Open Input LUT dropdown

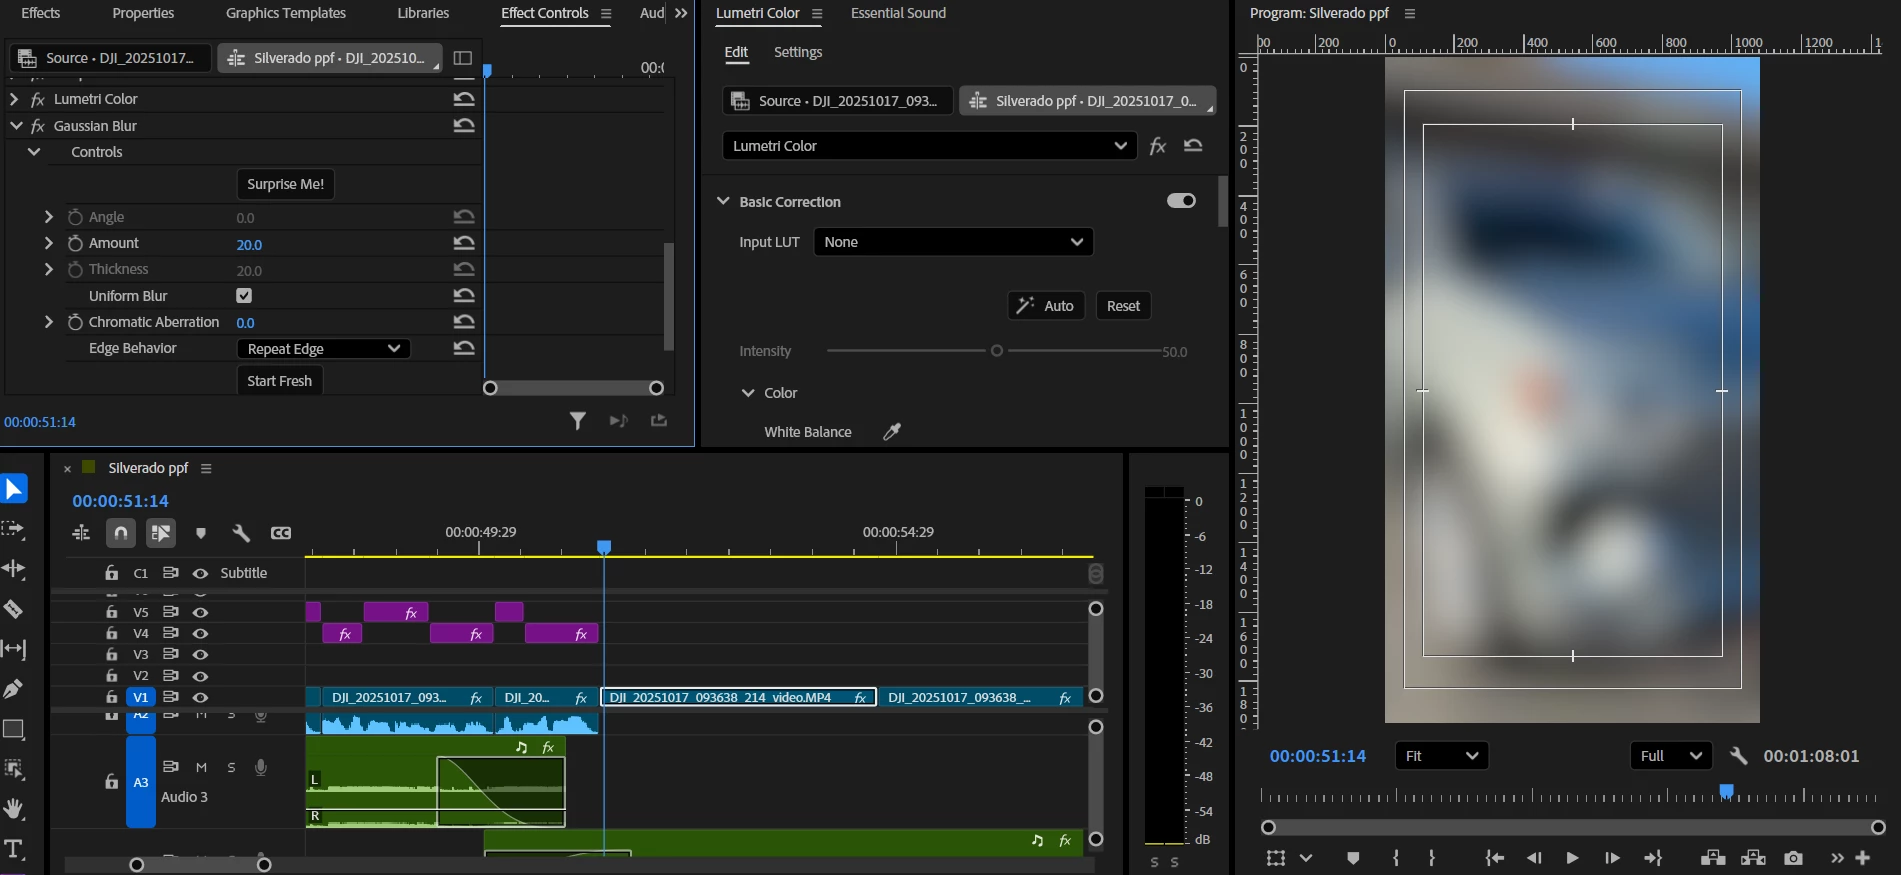(x=953, y=242)
